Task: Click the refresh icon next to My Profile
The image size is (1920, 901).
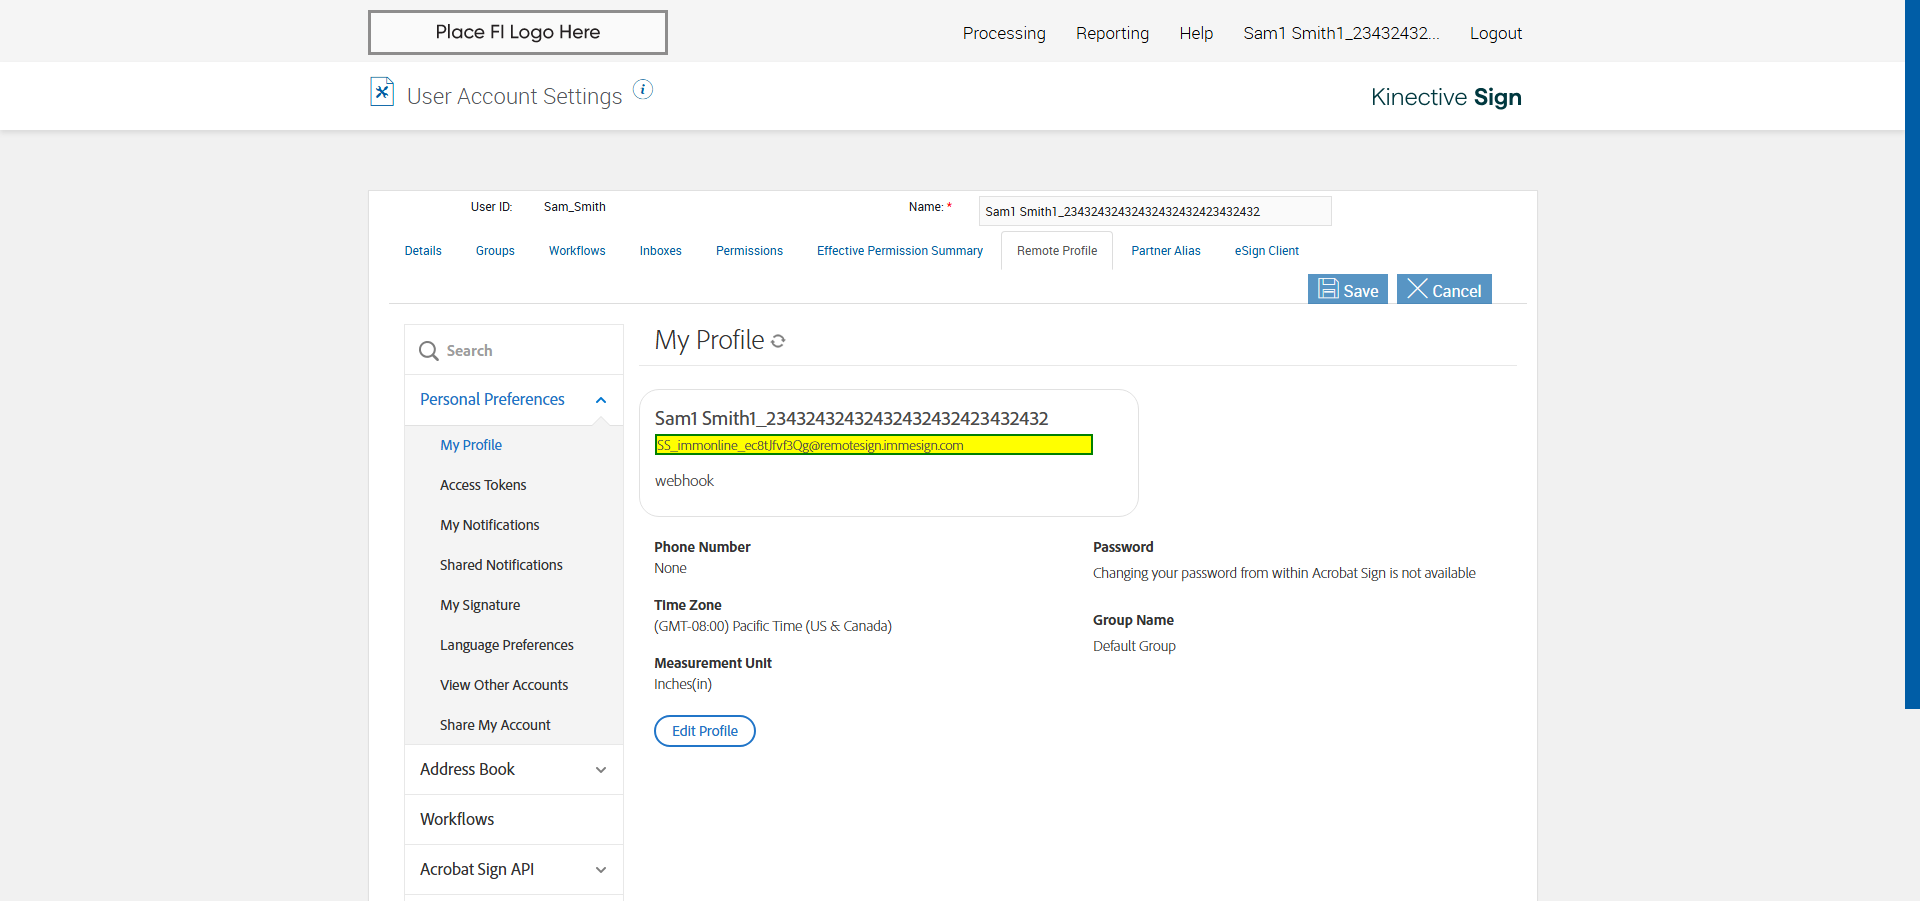Action: (x=778, y=341)
